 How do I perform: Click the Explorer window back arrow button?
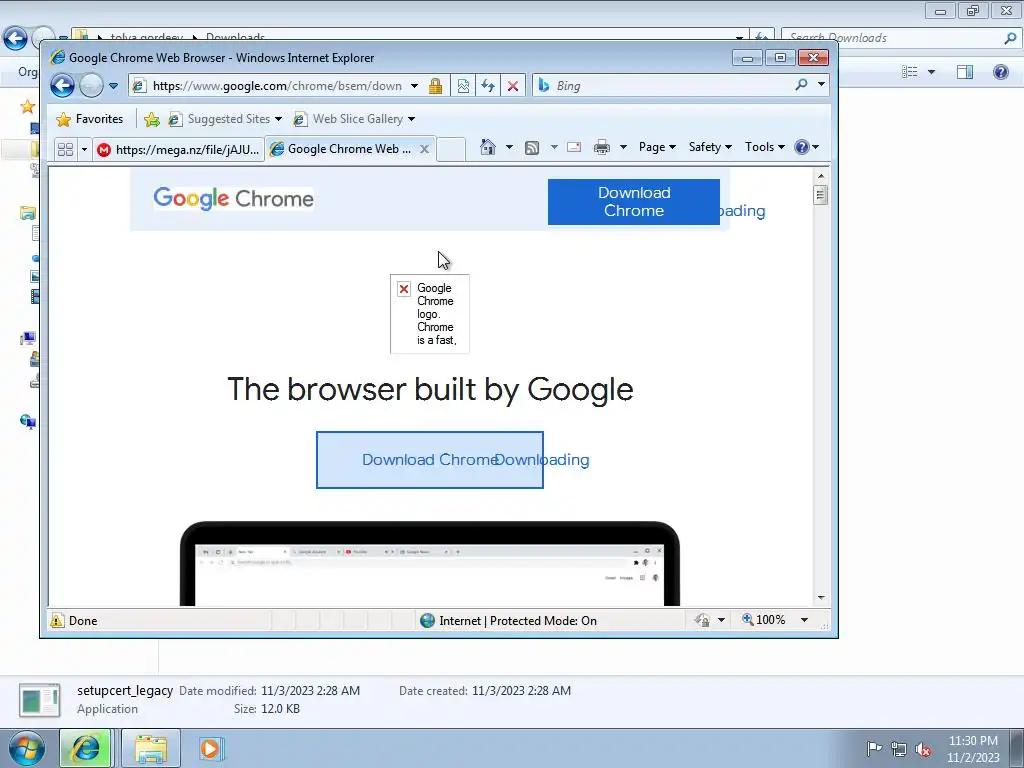click(16, 39)
